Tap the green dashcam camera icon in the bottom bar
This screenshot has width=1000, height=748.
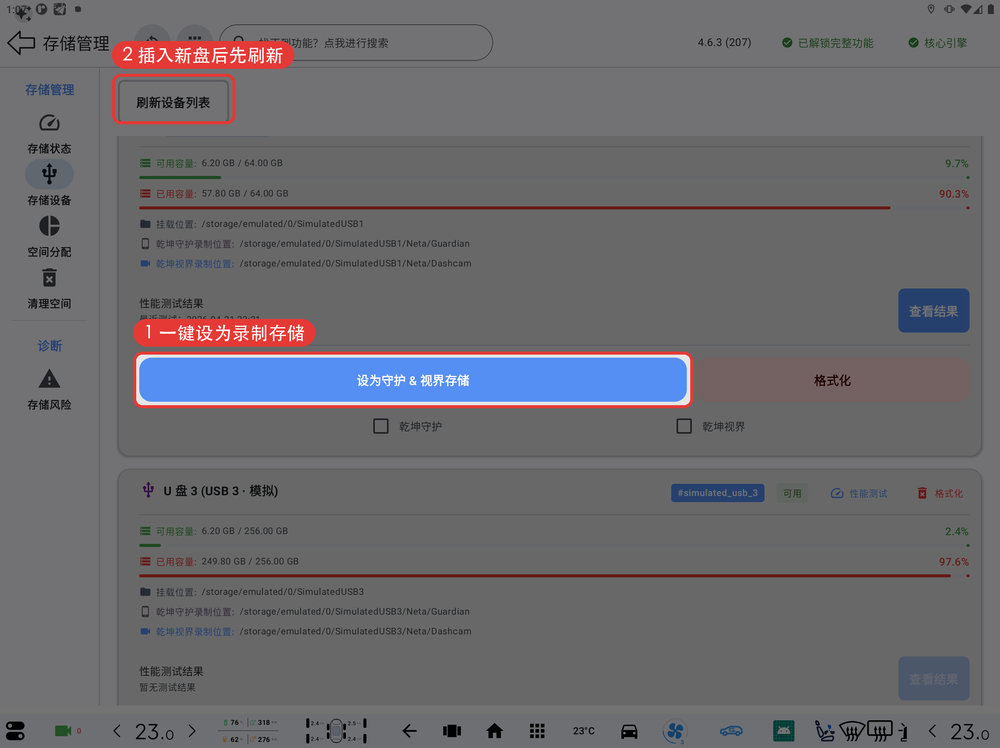[63, 731]
